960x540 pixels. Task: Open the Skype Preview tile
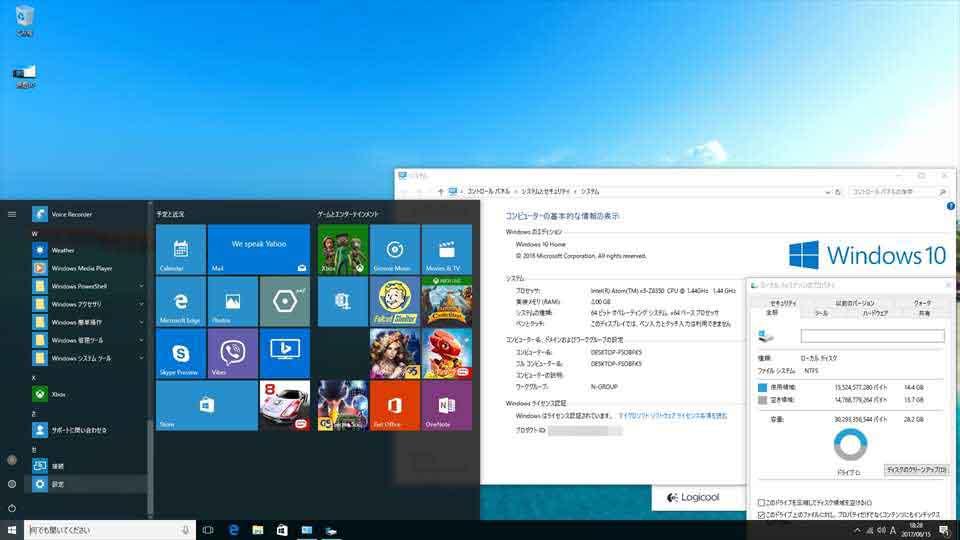[x=181, y=353]
